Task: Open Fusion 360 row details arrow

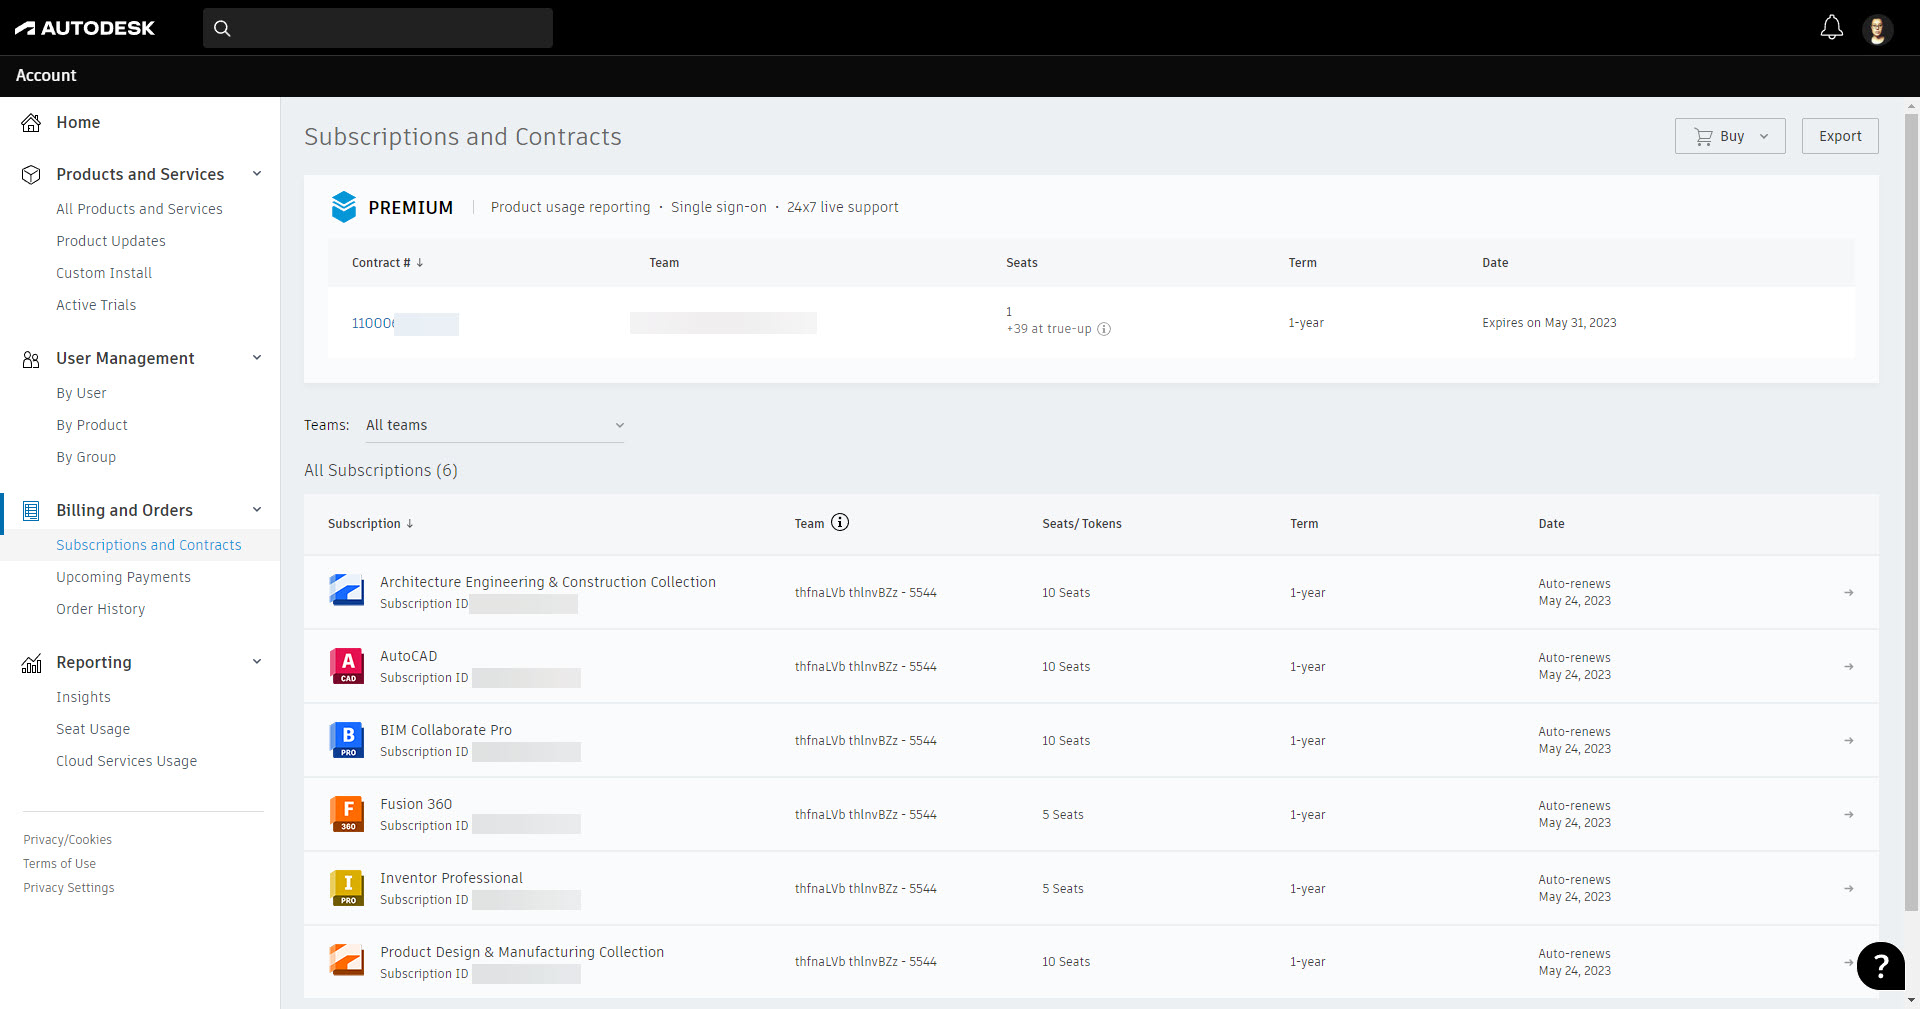Action: 1849,814
